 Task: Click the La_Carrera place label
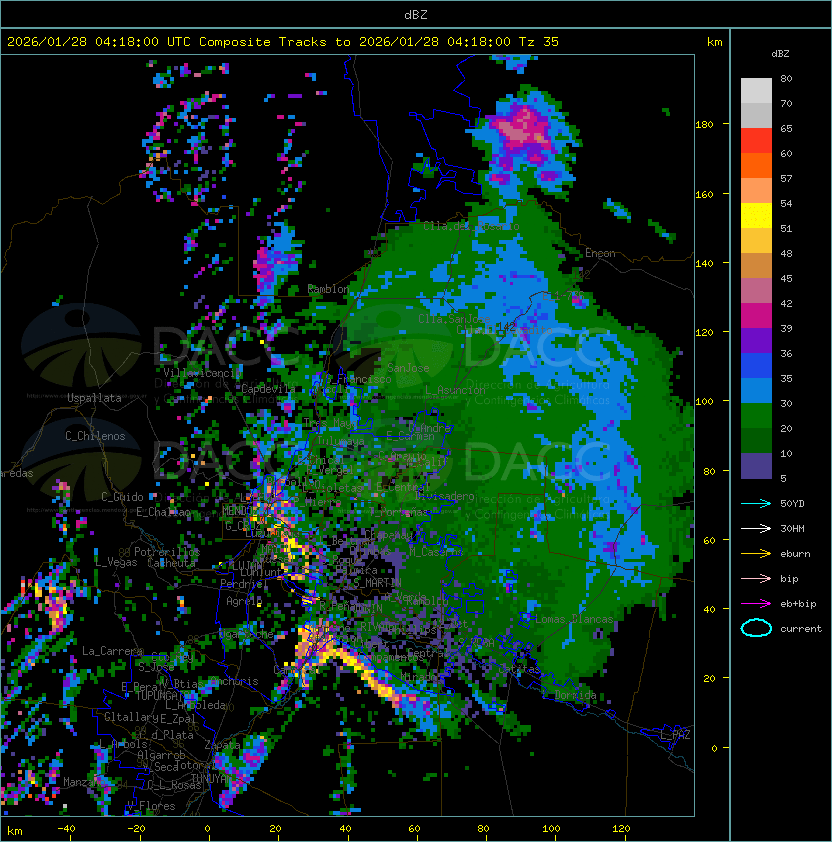click(x=113, y=651)
